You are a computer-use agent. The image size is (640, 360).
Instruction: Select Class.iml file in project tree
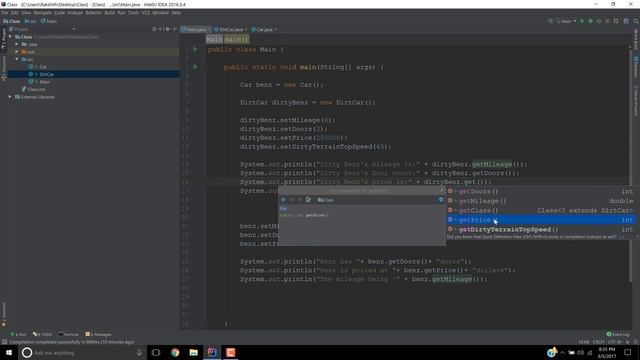tap(33, 89)
